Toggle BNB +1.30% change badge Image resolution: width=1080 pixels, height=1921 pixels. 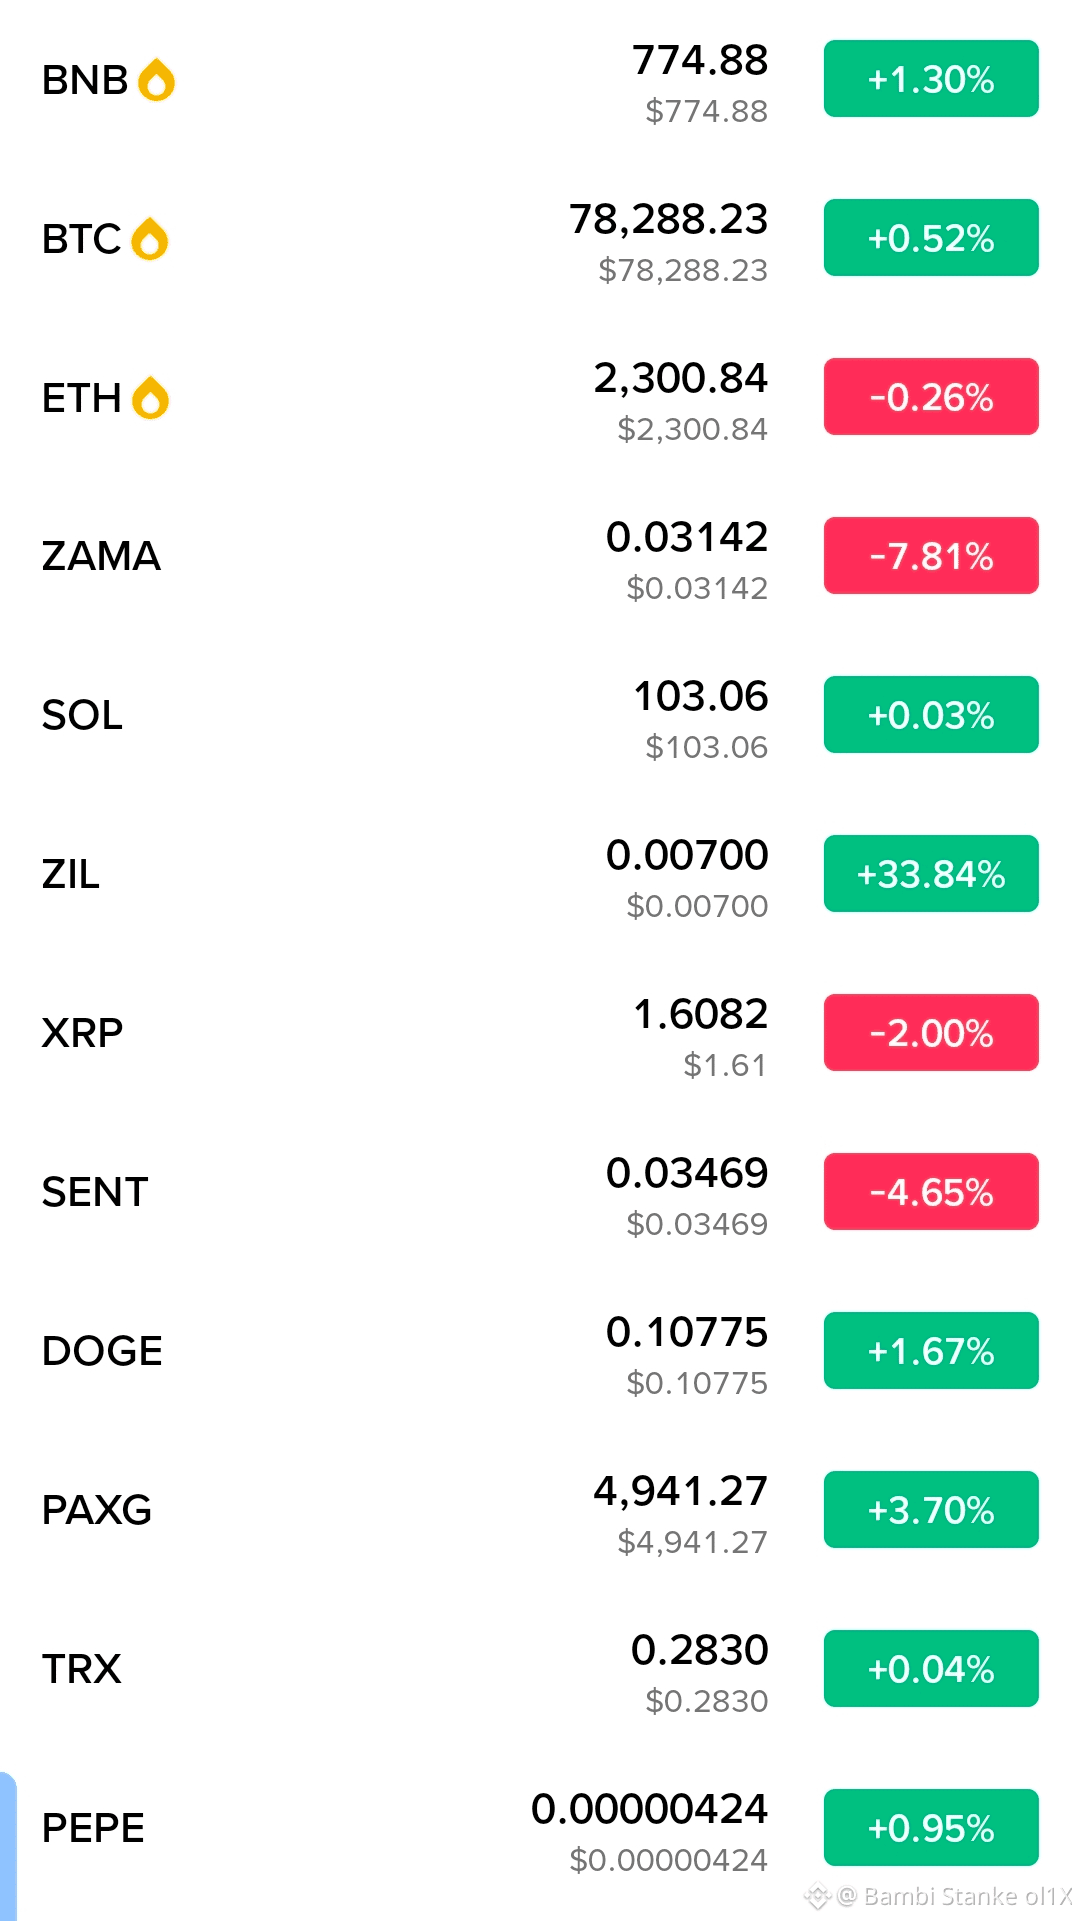[931, 79]
